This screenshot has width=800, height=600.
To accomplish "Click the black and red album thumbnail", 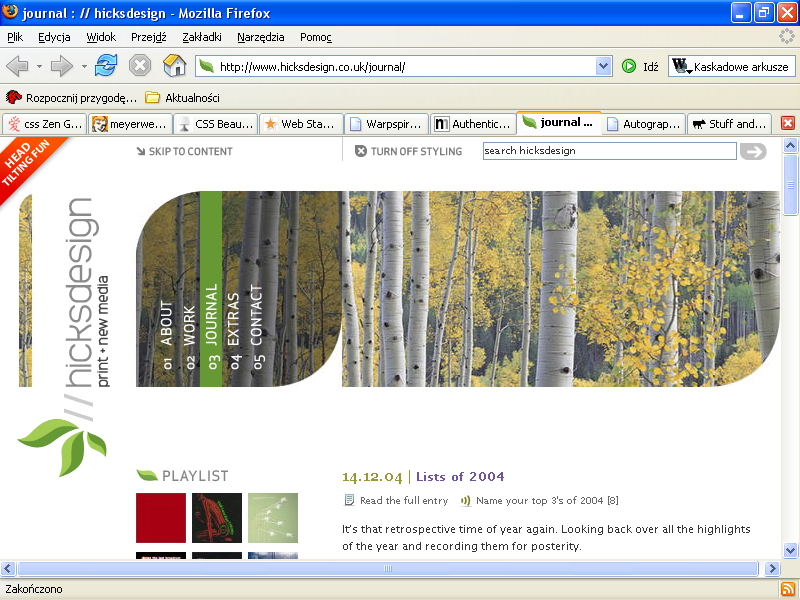I will point(217,518).
